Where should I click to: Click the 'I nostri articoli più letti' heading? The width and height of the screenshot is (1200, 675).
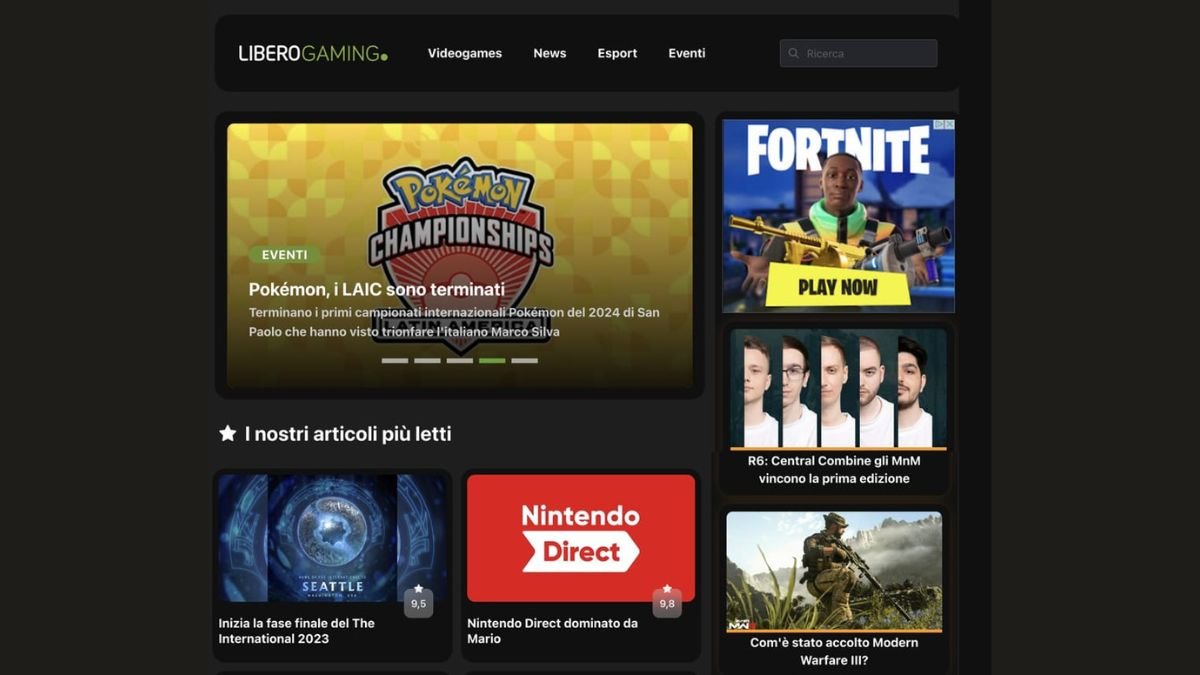[x=348, y=434]
